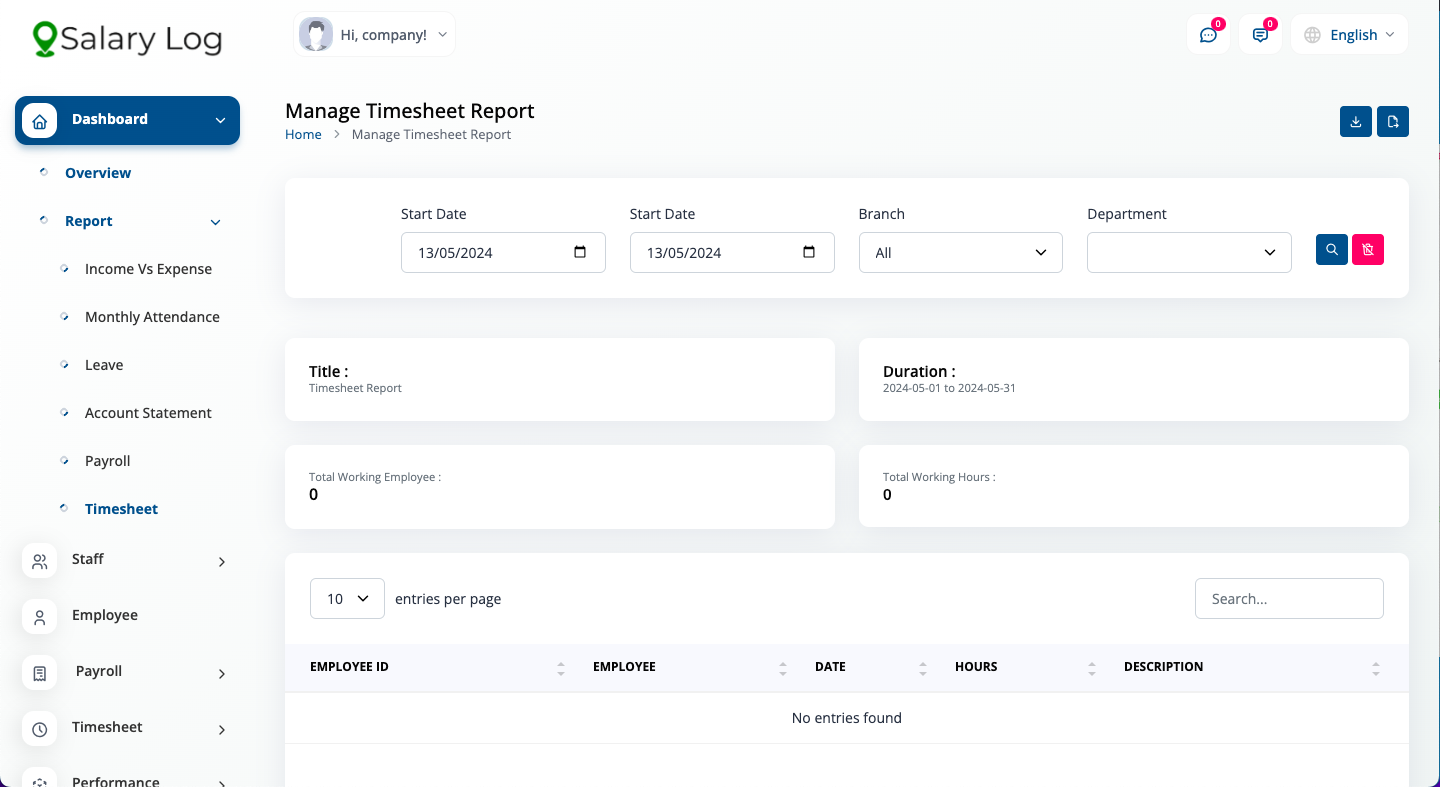This screenshot has width=1440, height=787.
Task: Click the pink reset filter trash icon
Action: (1368, 250)
